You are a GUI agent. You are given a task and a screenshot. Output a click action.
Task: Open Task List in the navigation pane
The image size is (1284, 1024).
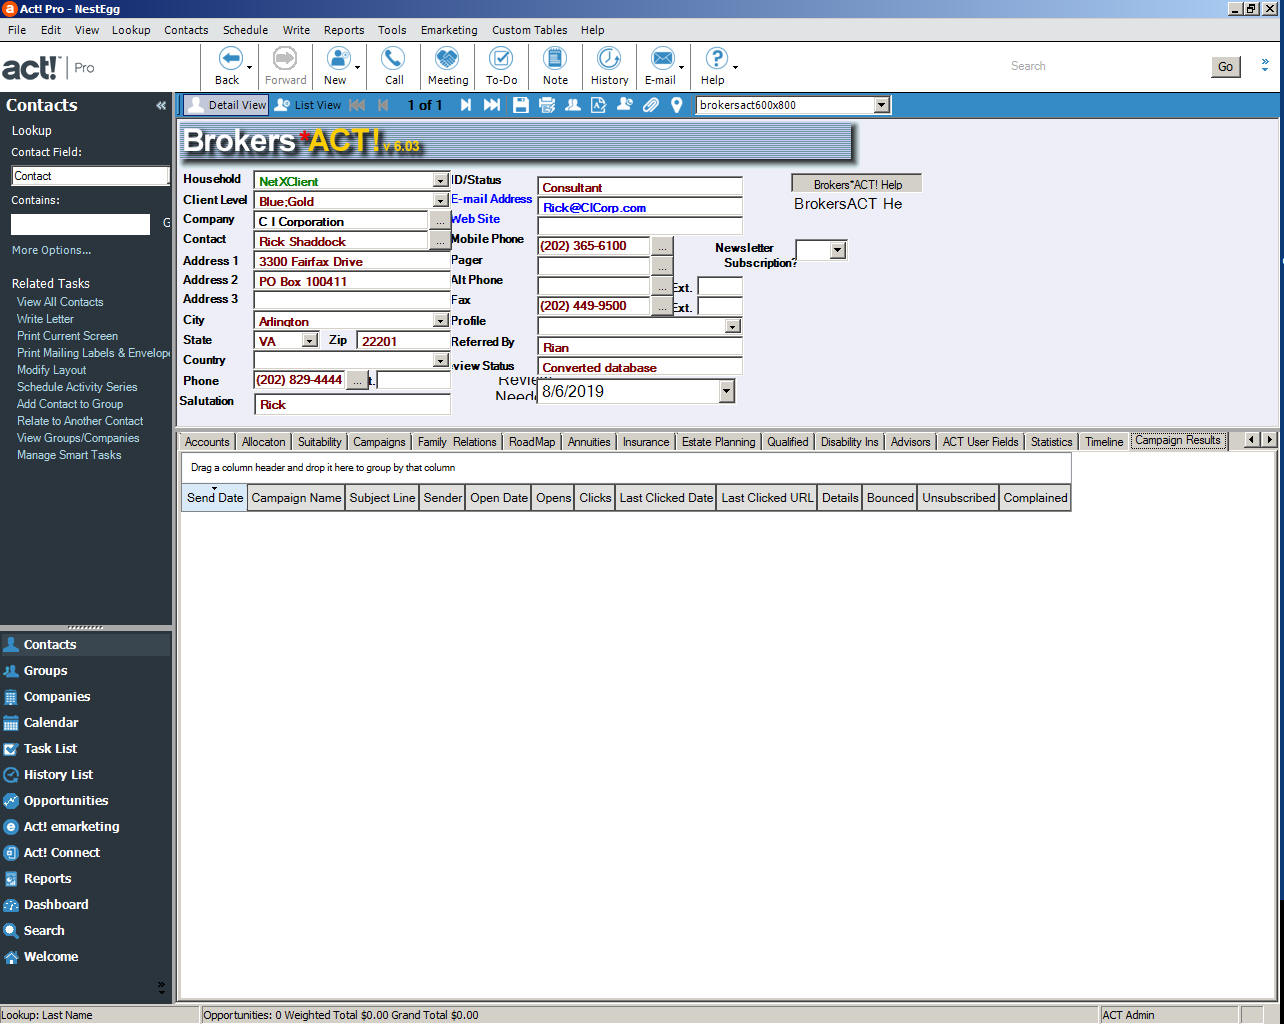coord(86,749)
